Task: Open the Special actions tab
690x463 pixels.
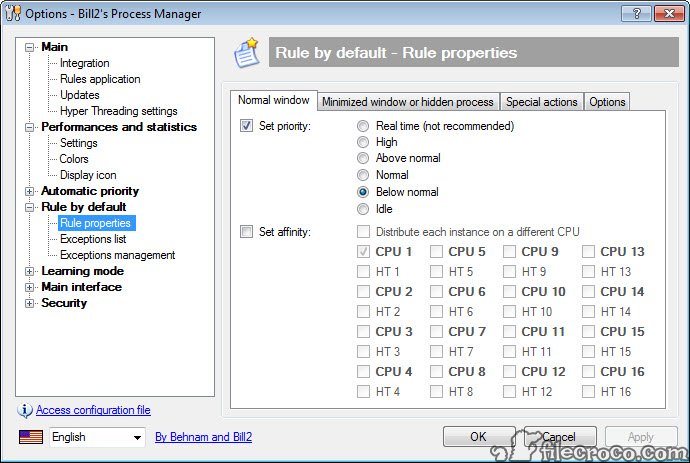Action: [541, 102]
